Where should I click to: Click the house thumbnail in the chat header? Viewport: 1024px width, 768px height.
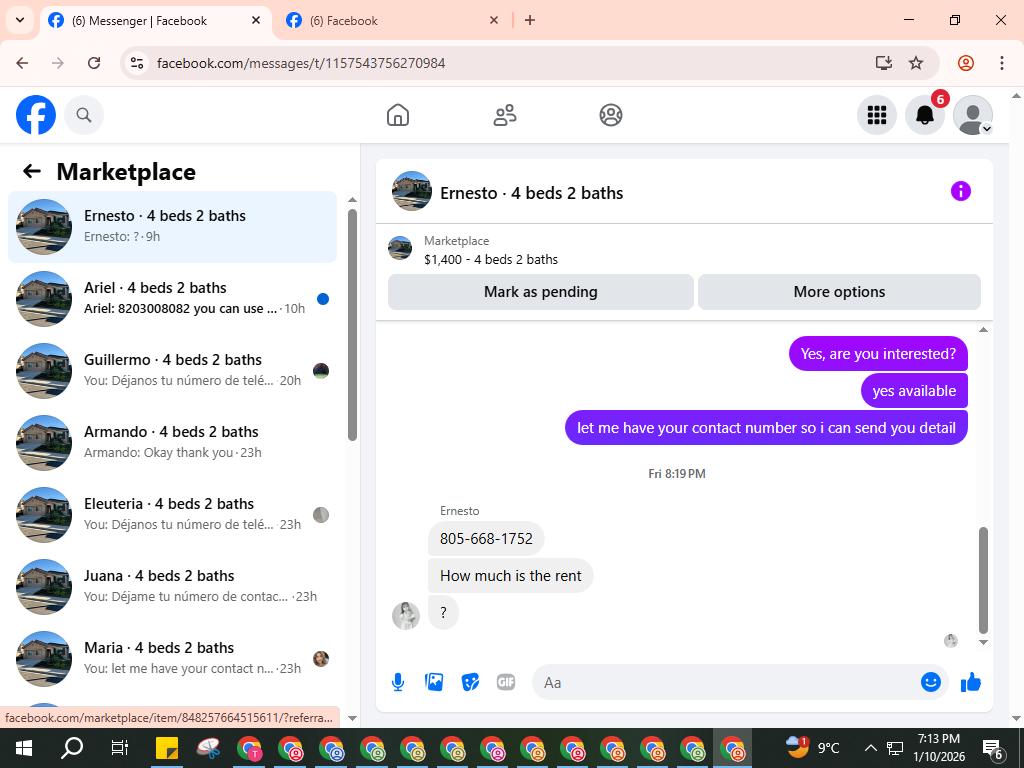click(411, 191)
